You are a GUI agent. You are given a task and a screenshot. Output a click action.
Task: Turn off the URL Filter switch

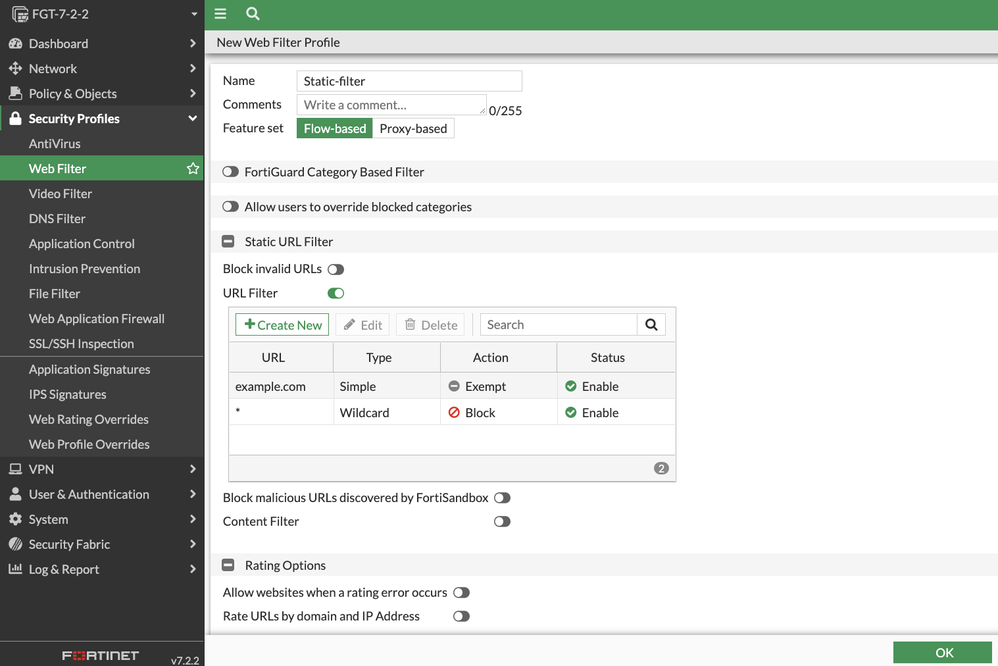coord(335,293)
